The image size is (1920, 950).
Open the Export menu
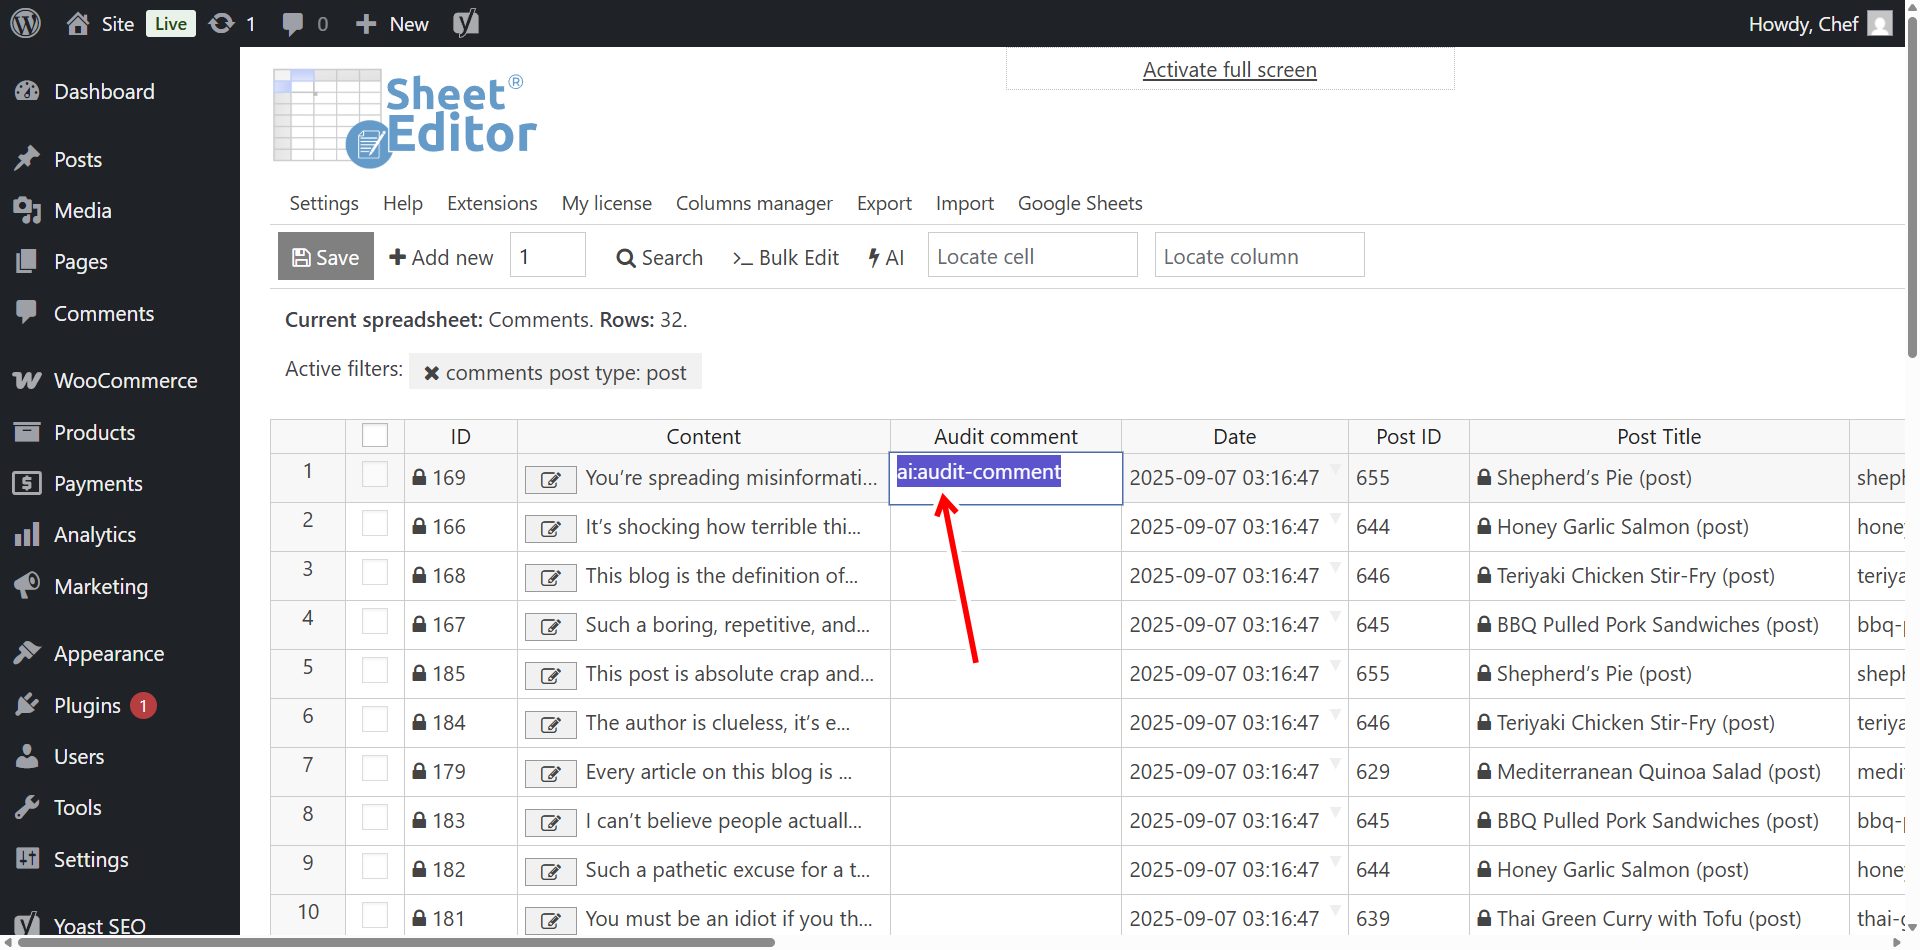point(884,203)
